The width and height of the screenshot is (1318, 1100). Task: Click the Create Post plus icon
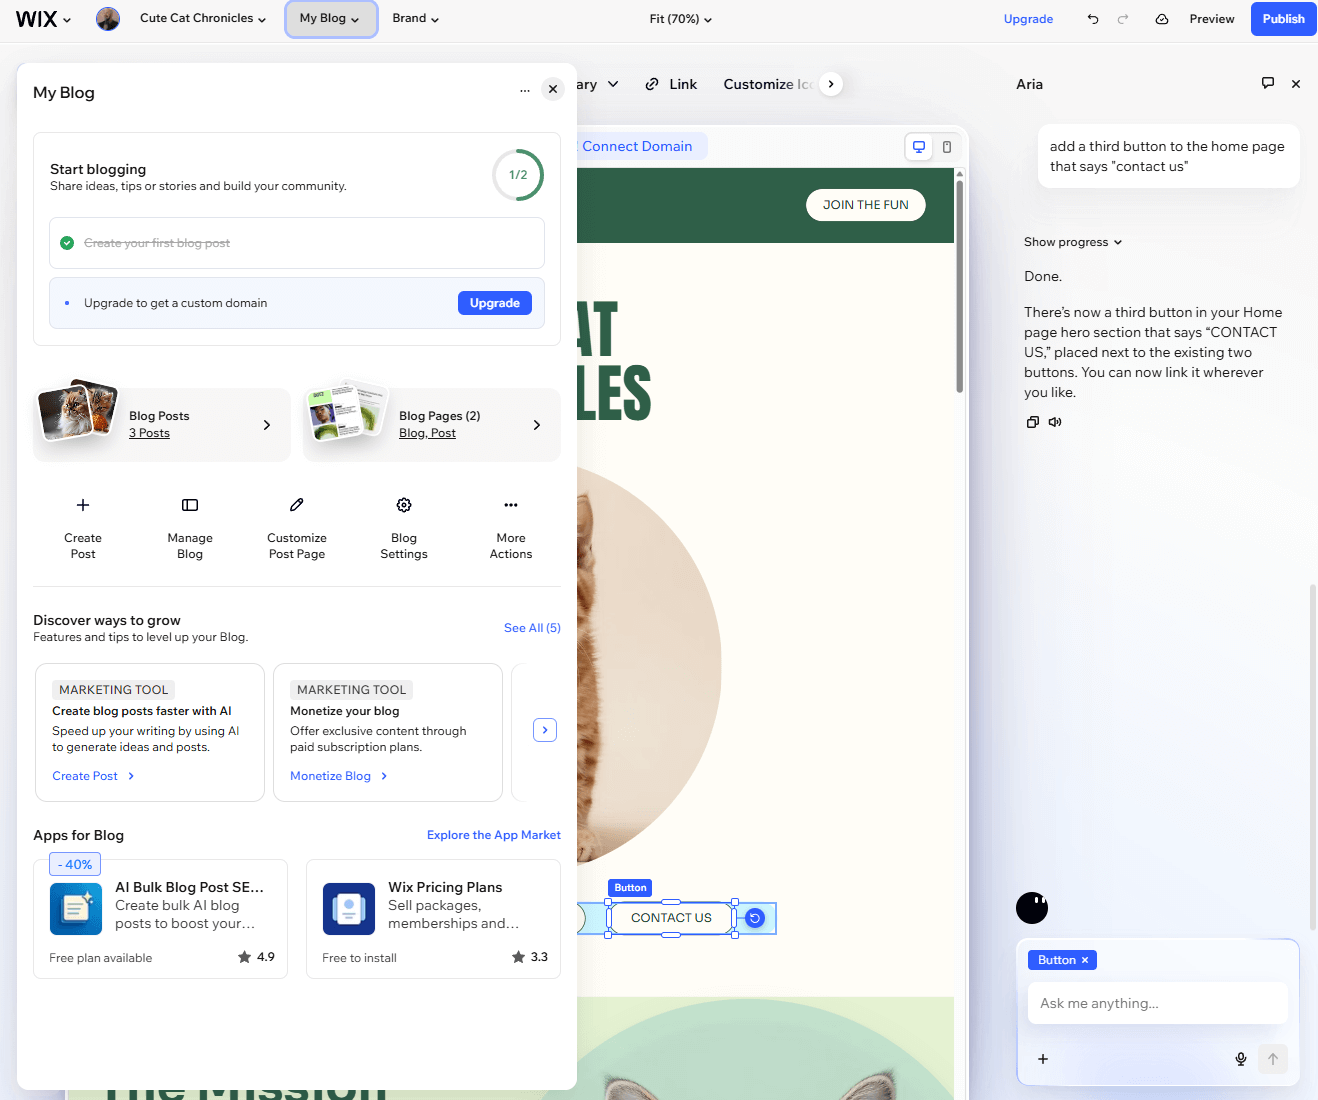pos(83,505)
